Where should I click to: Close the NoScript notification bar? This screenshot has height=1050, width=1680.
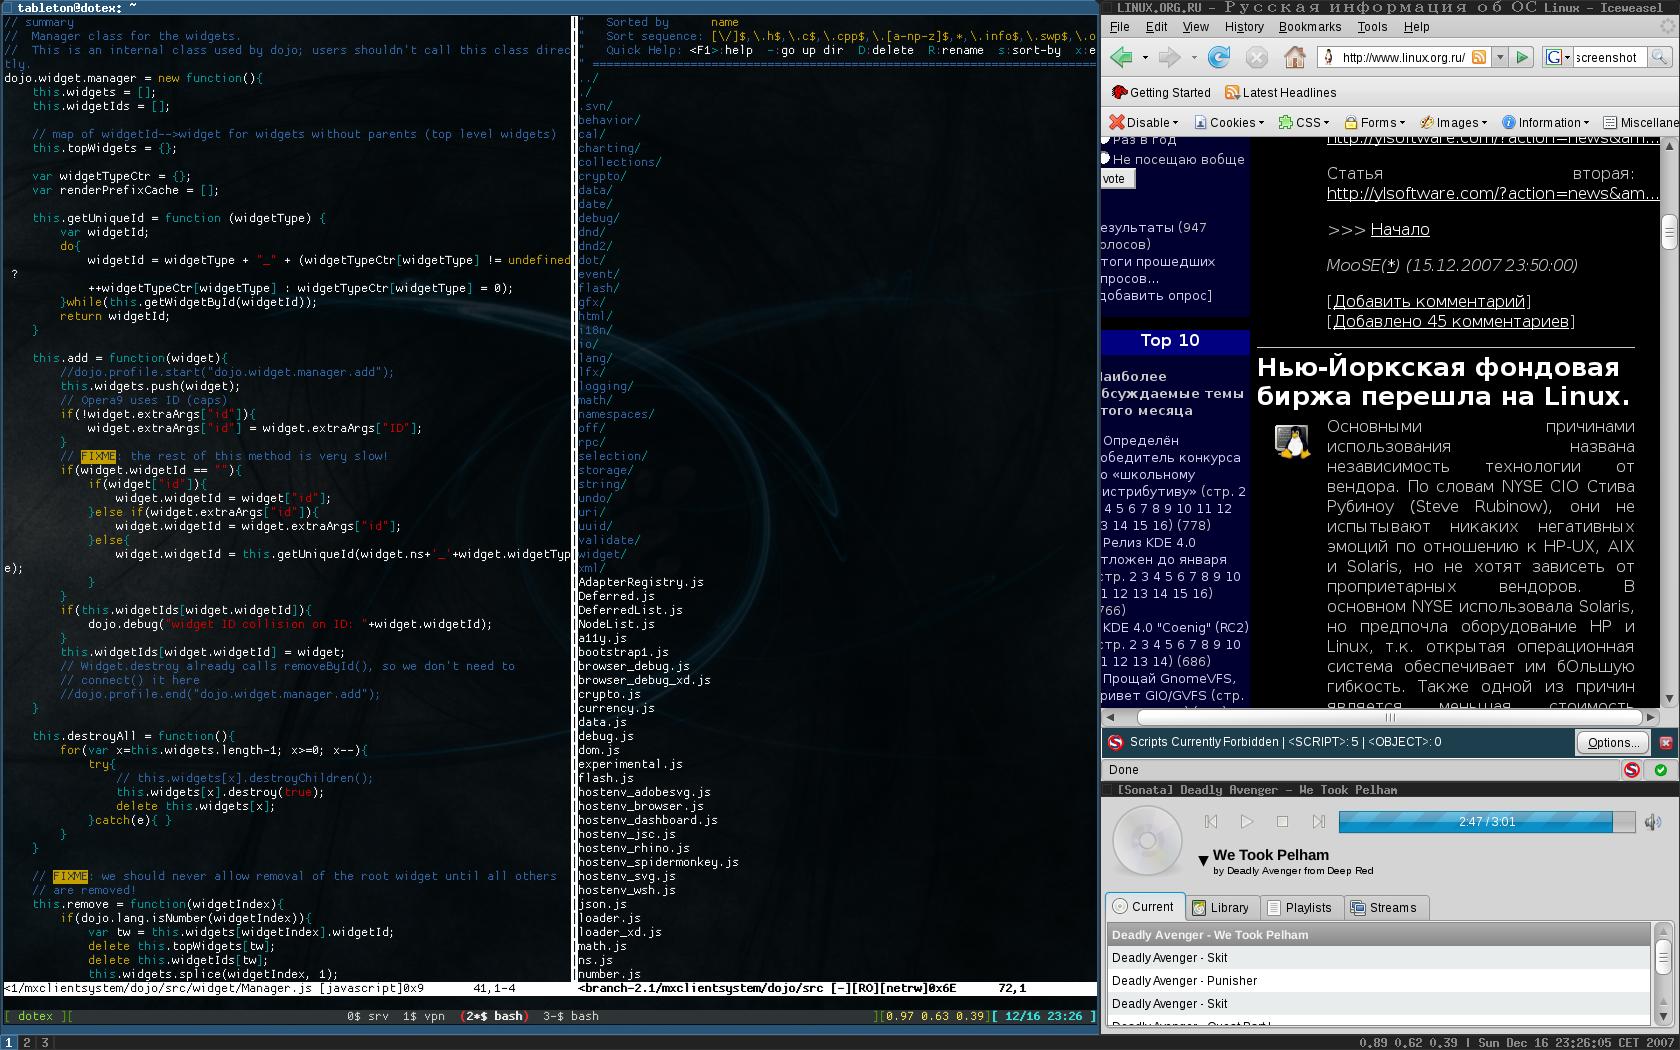(x=1666, y=742)
